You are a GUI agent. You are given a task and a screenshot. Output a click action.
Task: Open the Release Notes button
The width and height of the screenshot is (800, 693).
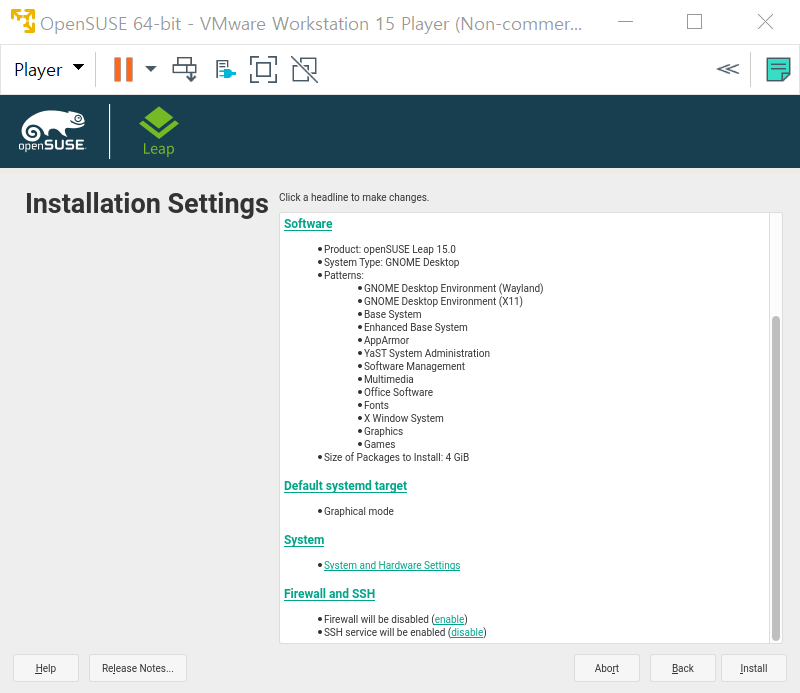click(138, 668)
